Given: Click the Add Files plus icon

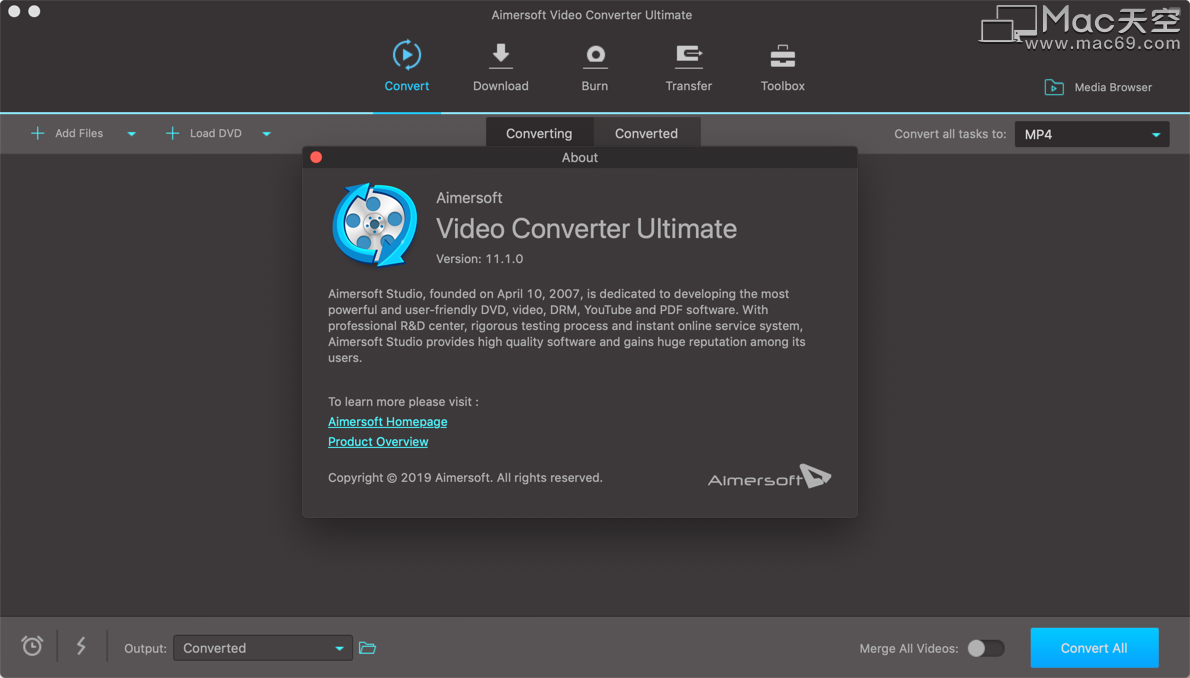Looking at the screenshot, I should pyautogui.click(x=37, y=134).
